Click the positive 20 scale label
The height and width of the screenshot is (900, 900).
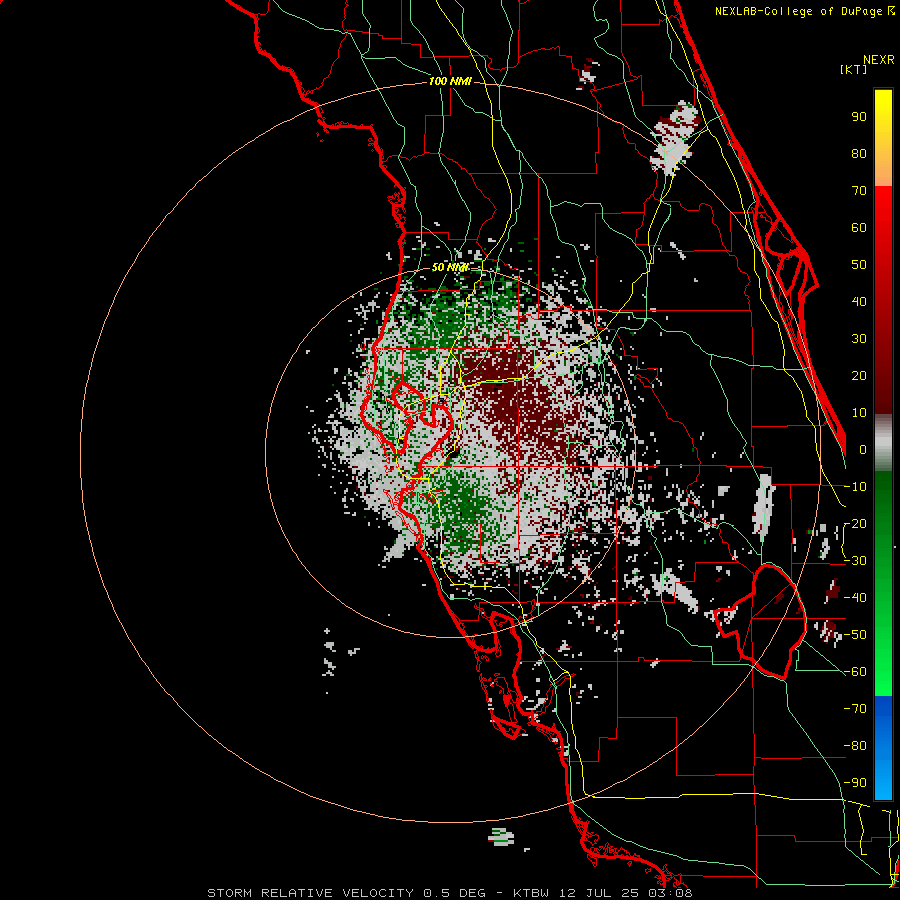click(x=859, y=376)
